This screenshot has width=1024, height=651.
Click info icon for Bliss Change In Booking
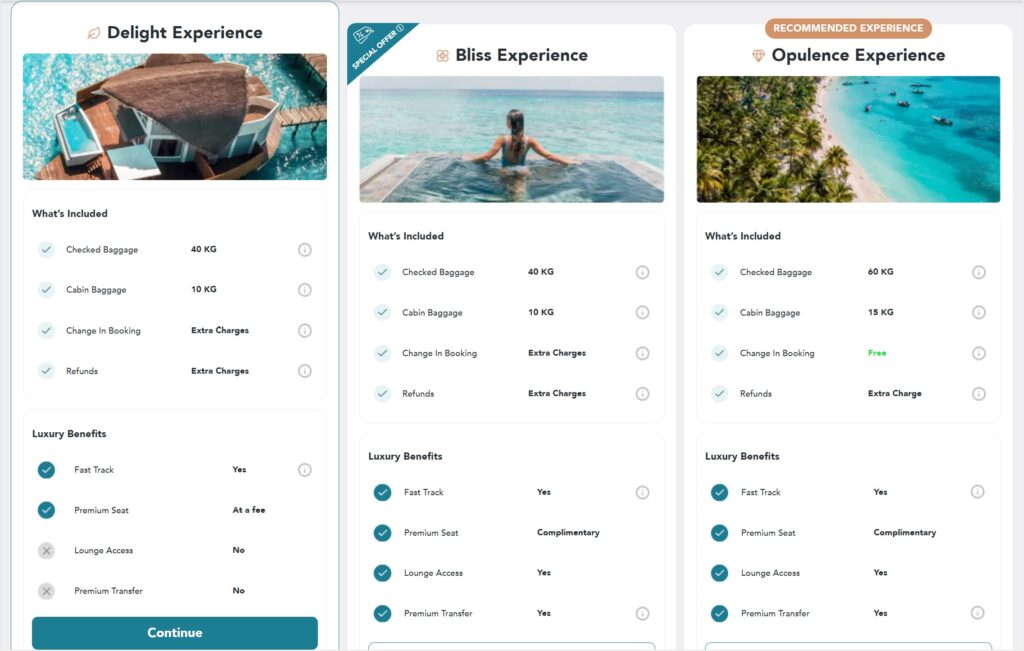(643, 353)
